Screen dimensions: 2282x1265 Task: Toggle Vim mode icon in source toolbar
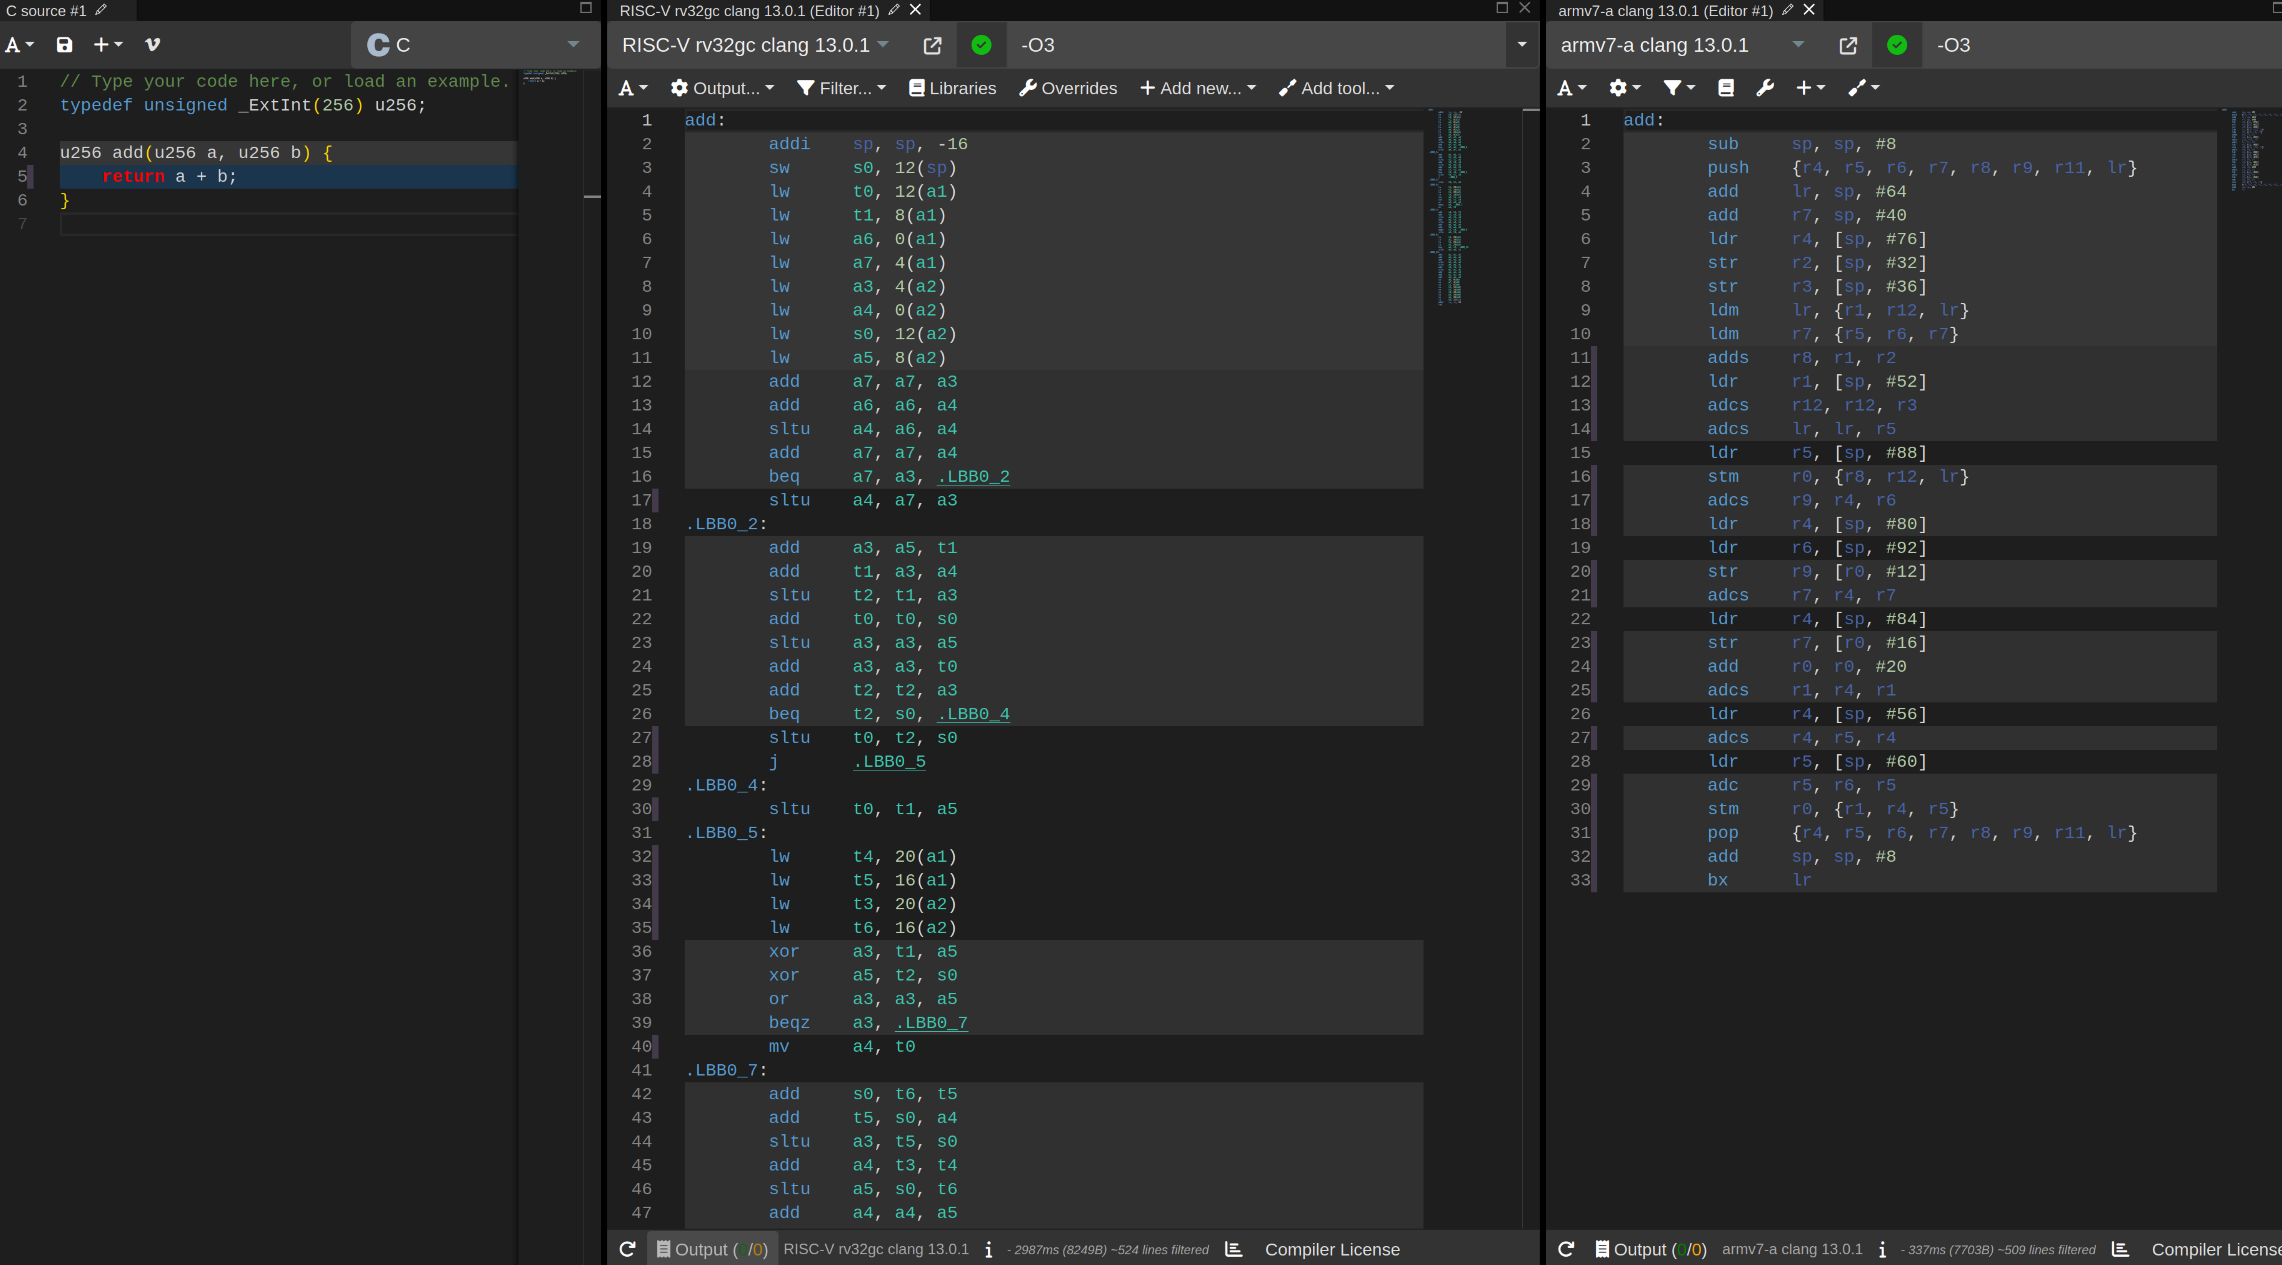coord(152,45)
